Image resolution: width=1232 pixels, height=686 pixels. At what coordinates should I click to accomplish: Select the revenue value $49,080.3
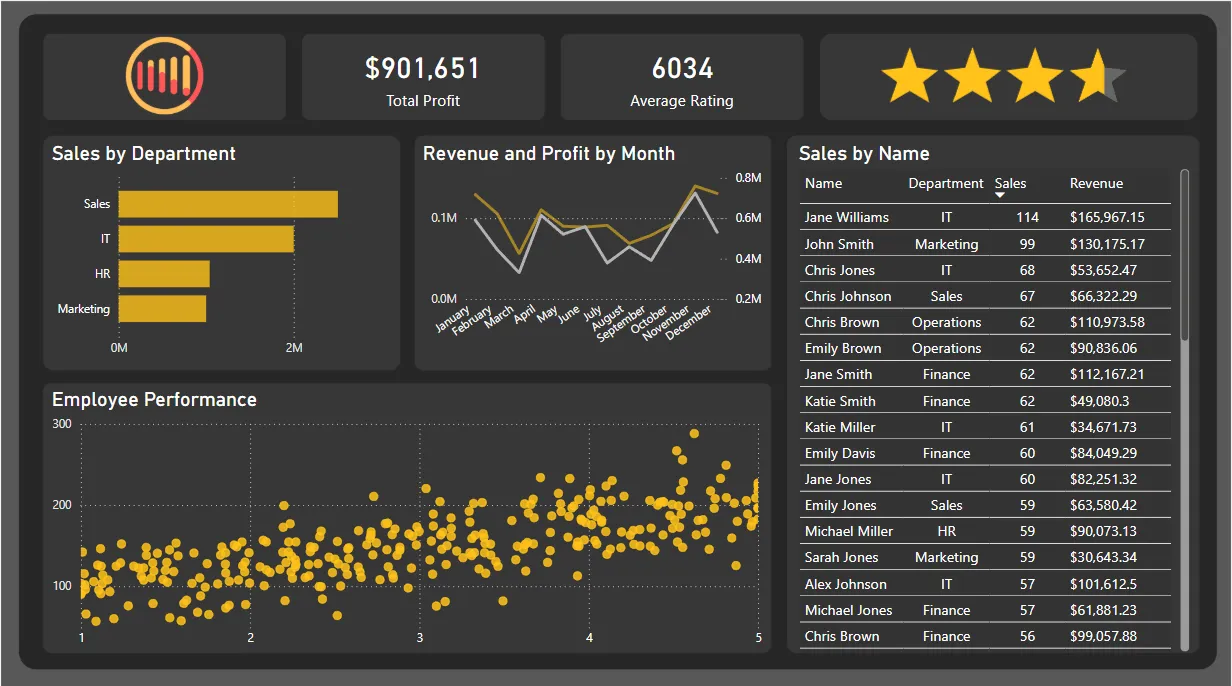(1099, 401)
